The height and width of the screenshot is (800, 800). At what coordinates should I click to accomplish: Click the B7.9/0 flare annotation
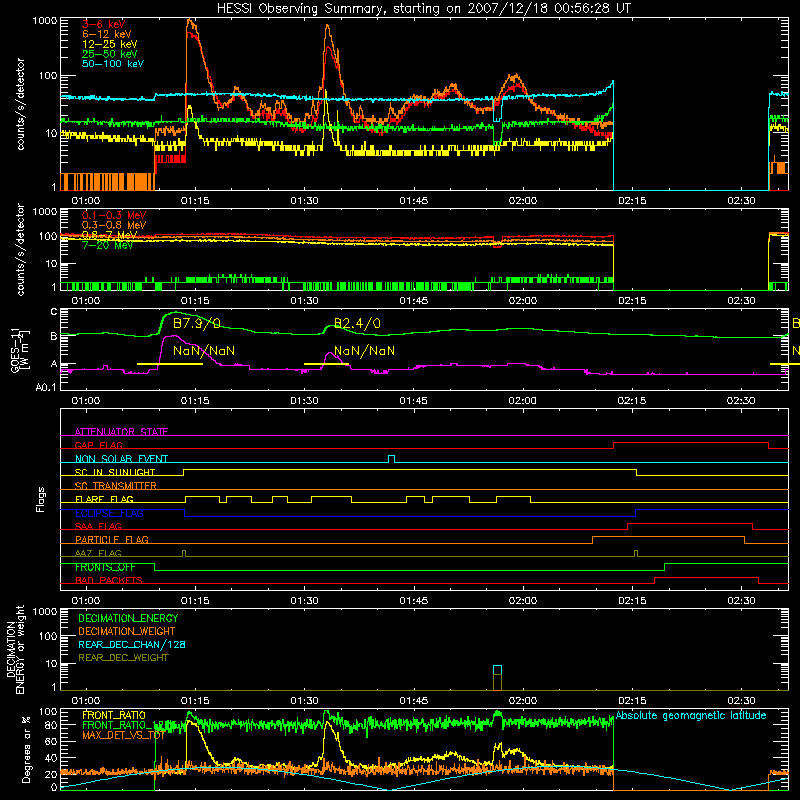click(197, 323)
